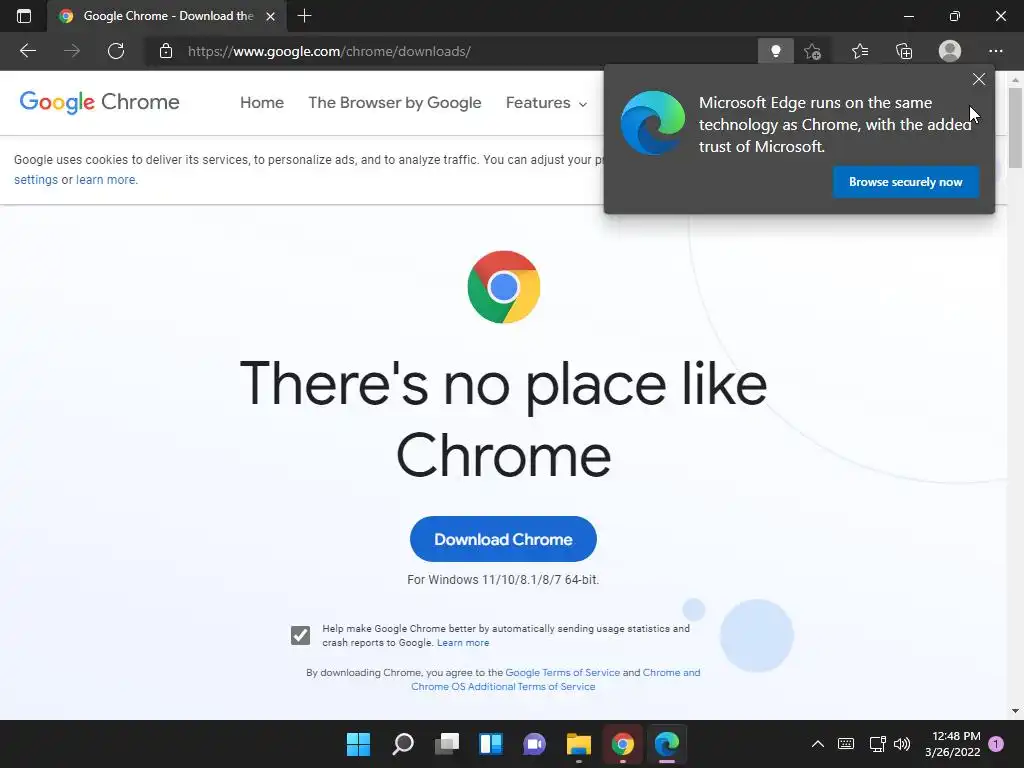Open Google Terms of Service link
The height and width of the screenshot is (768, 1024).
coord(562,673)
